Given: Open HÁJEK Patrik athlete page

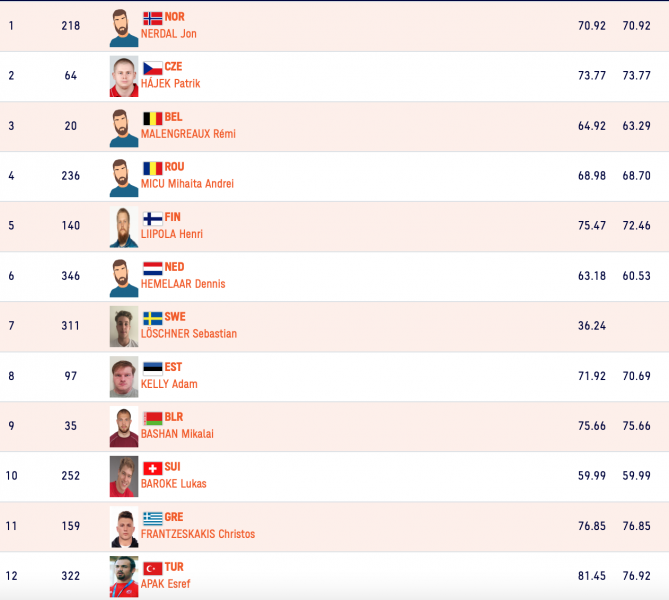Looking at the screenshot, I should [172, 84].
